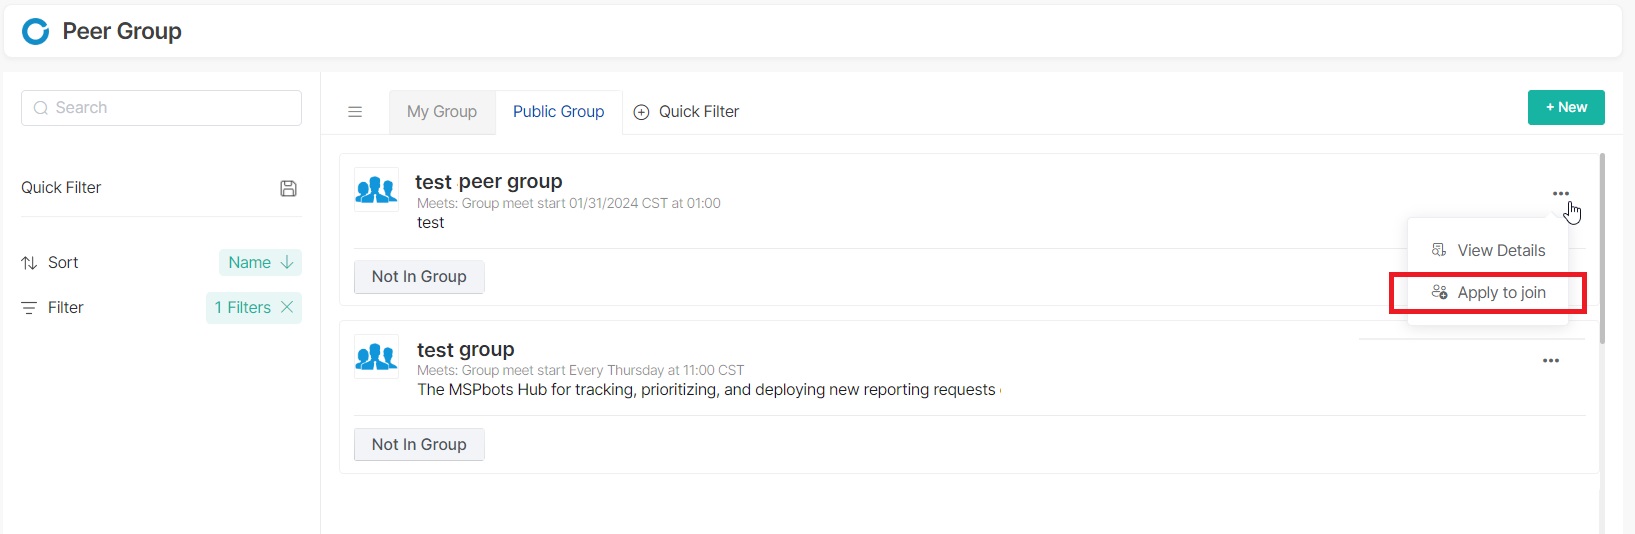Click Not In Group under test group
The image size is (1635, 534).
419,445
